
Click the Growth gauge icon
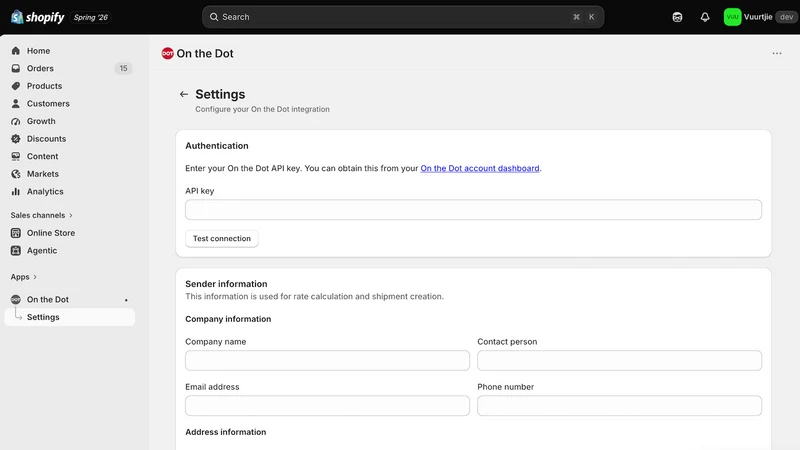point(16,121)
